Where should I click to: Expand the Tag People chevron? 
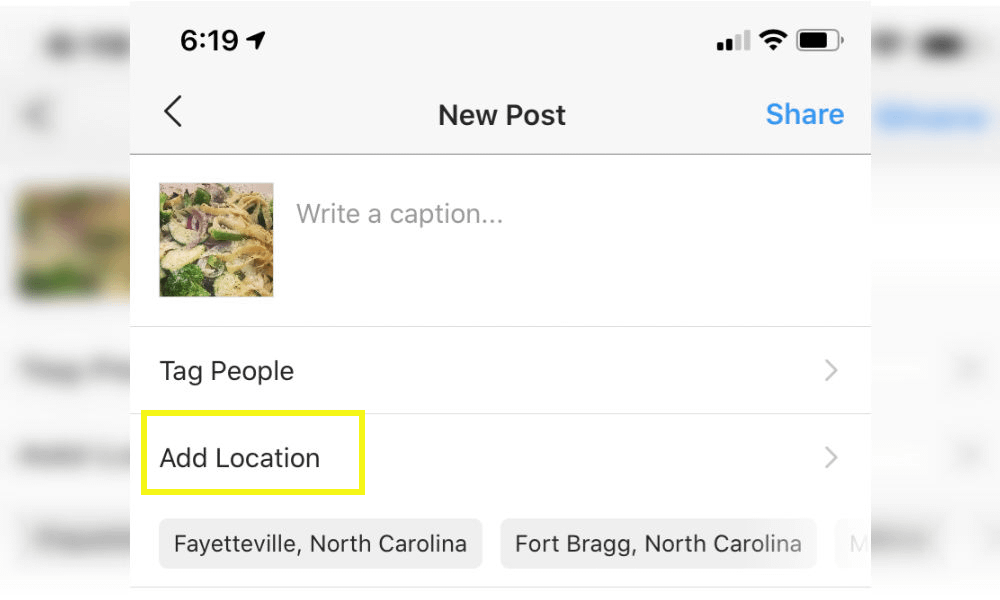point(831,370)
